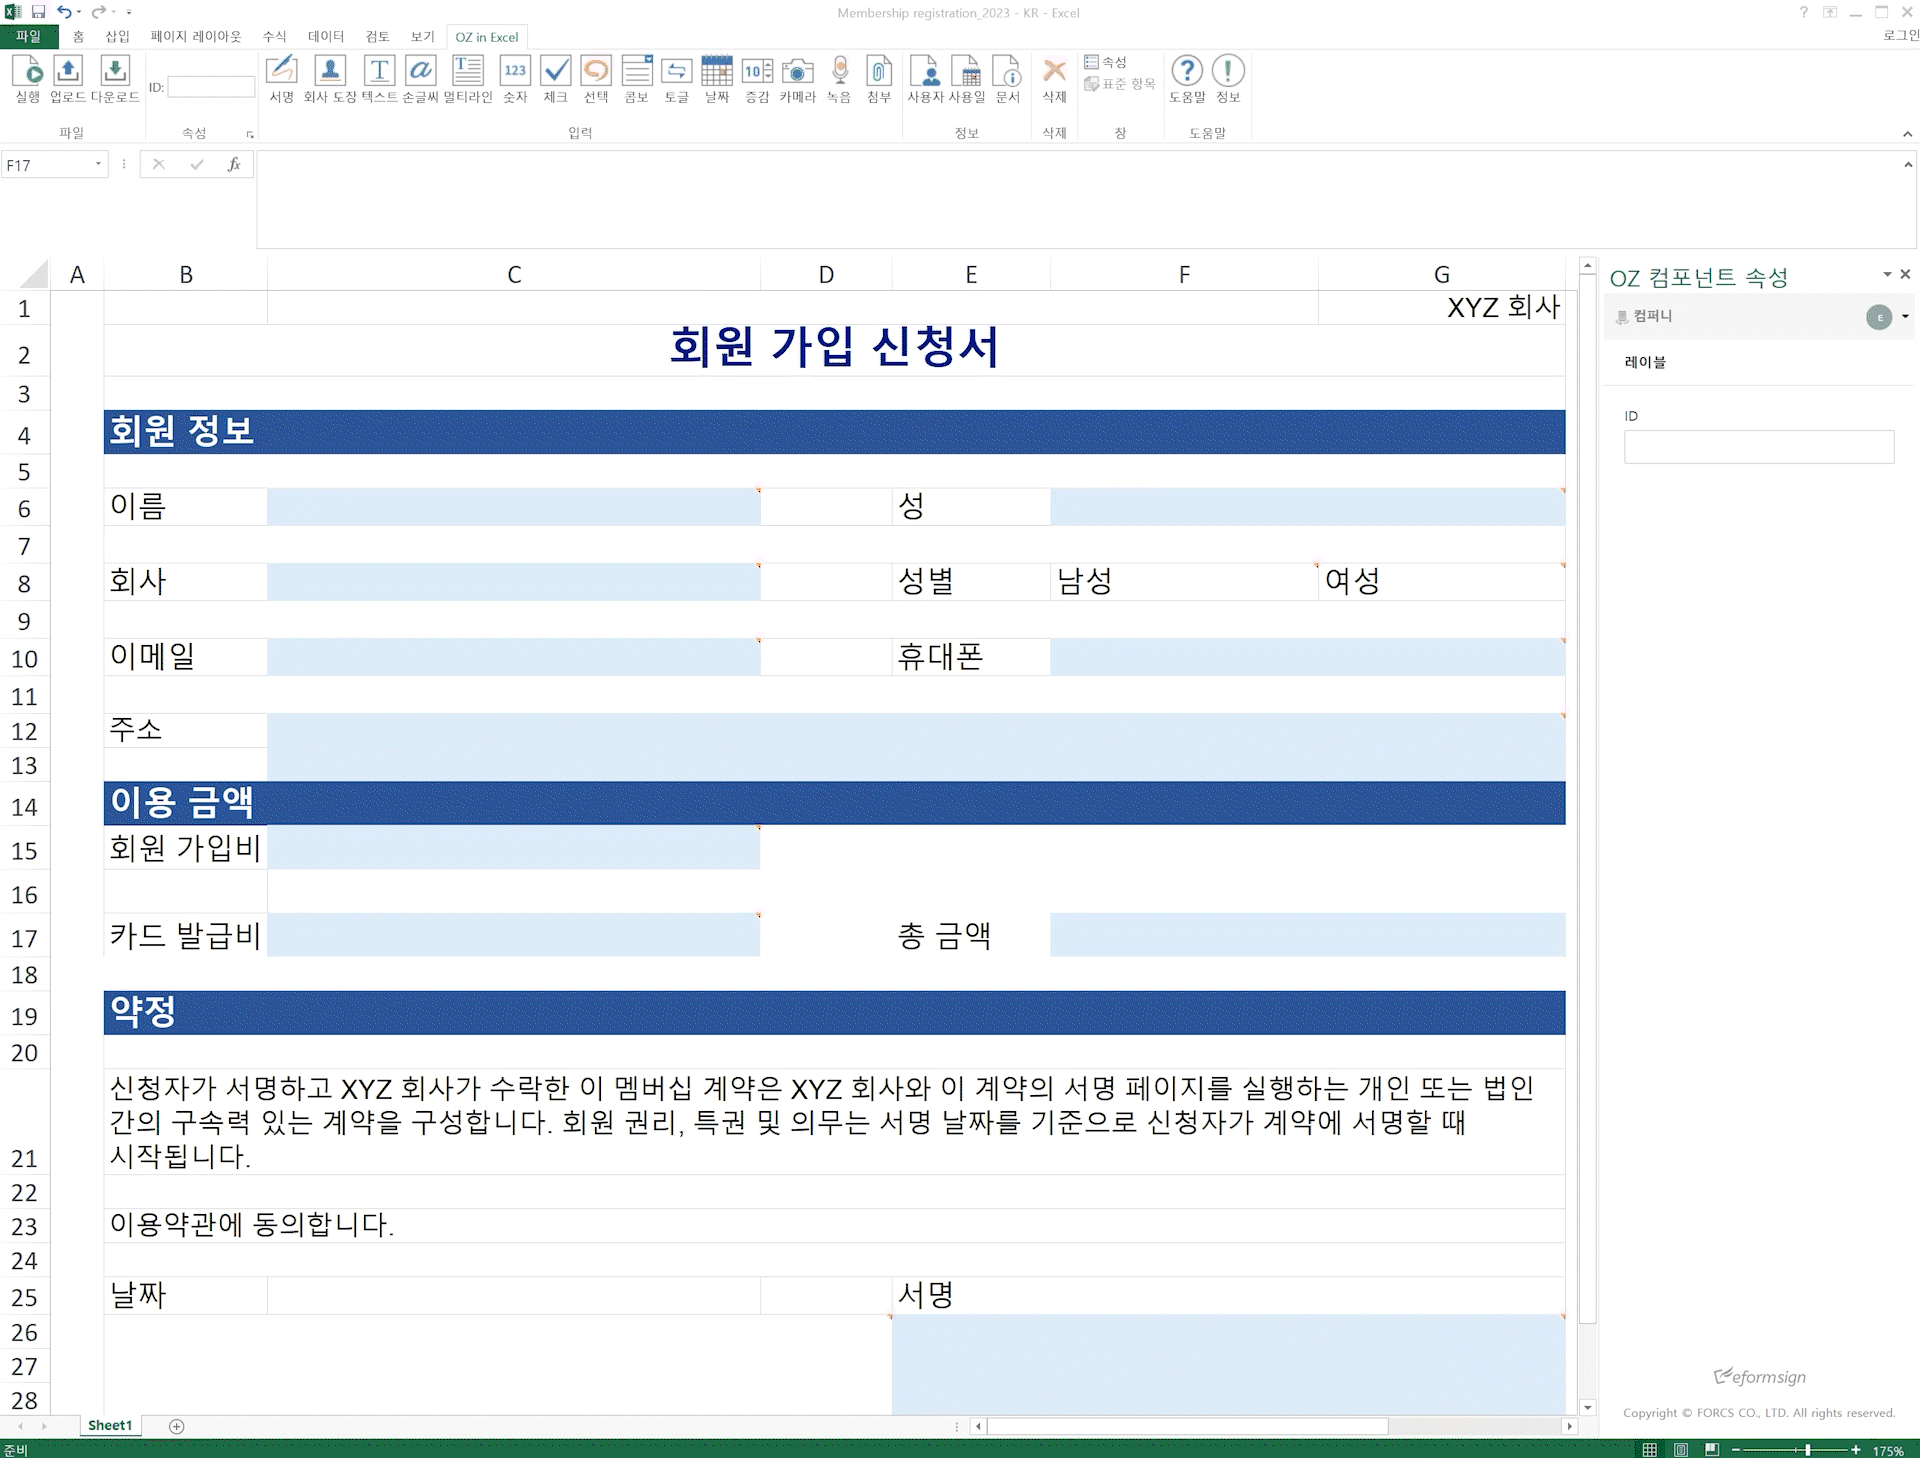
Task: Insert a 선택 (Select) component
Action: click(x=596, y=79)
